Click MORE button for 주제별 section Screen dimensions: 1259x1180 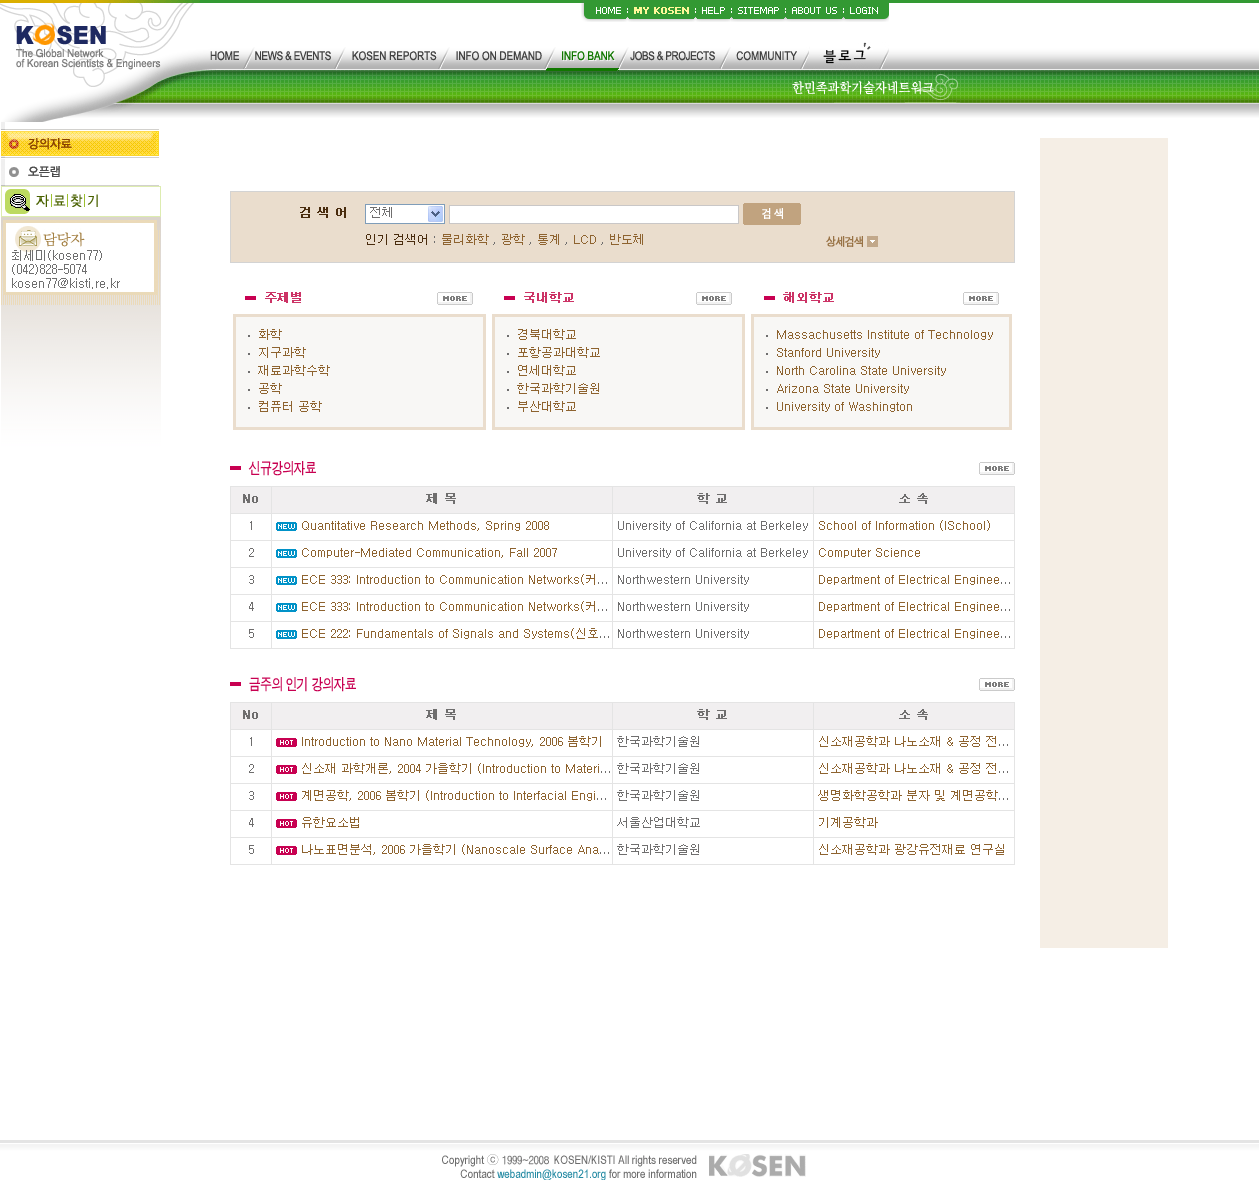[455, 298]
